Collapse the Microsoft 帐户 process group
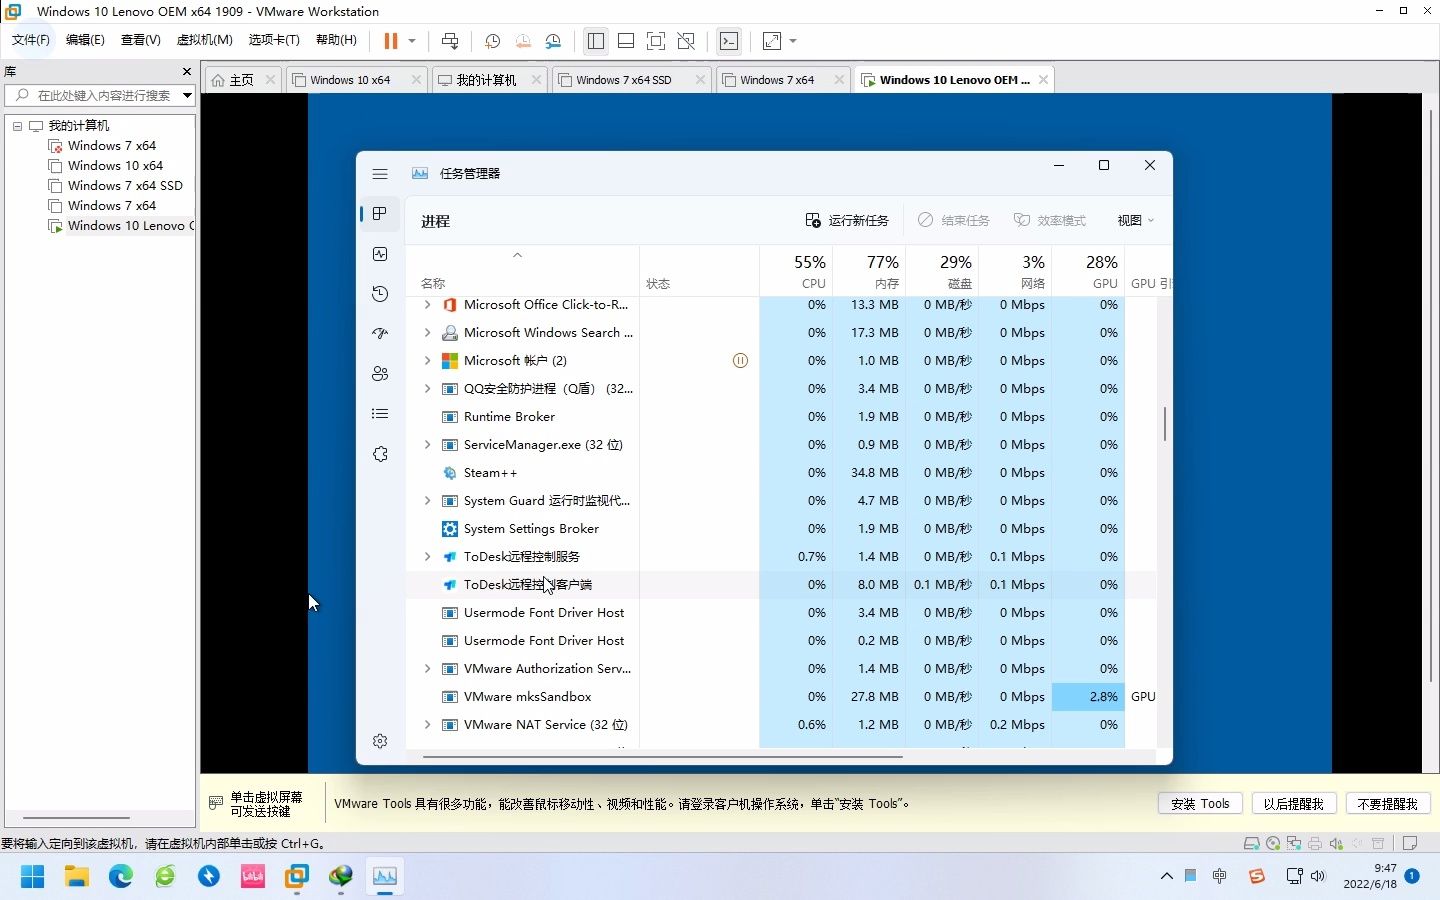This screenshot has width=1440, height=900. (x=427, y=360)
